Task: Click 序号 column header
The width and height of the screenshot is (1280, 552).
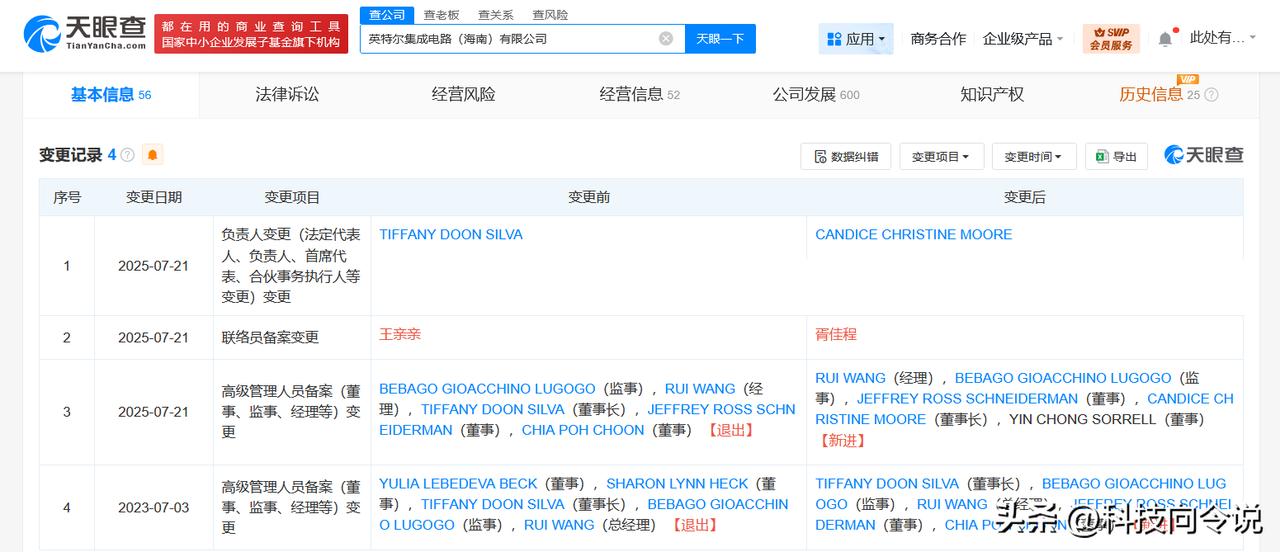Action: click(x=67, y=197)
